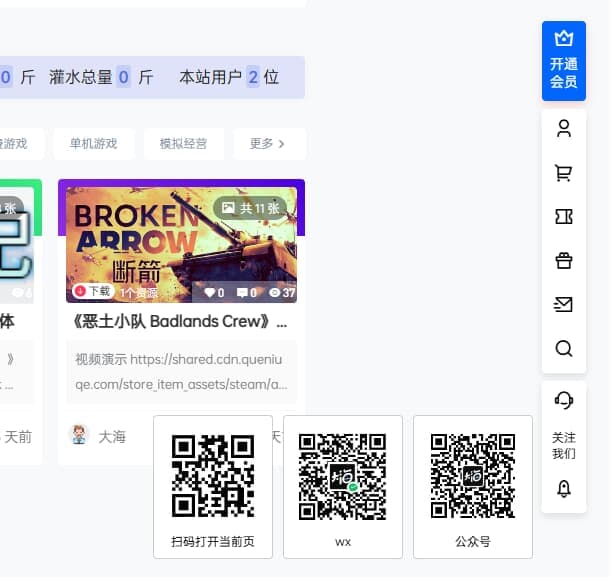Open the 视频演示 description text block
Screen dimensions: 611x577
coord(181,372)
